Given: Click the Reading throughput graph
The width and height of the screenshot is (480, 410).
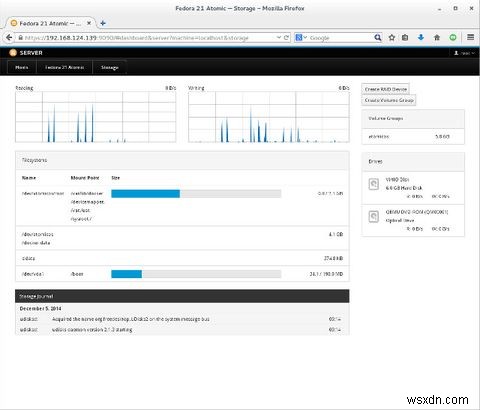Looking at the screenshot, I should (x=96, y=117).
